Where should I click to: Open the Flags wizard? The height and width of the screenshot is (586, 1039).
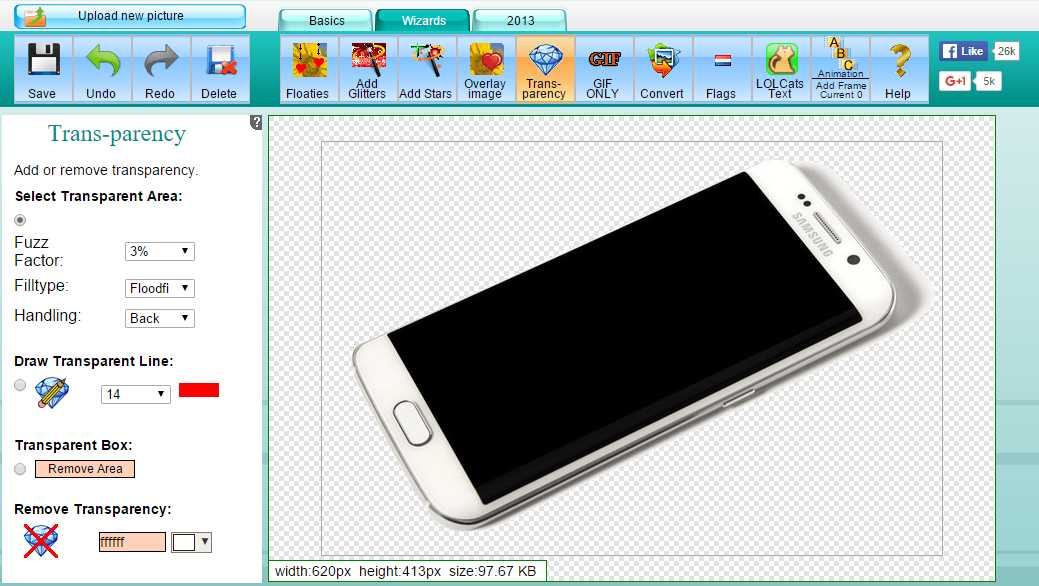pyautogui.click(x=721, y=69)
